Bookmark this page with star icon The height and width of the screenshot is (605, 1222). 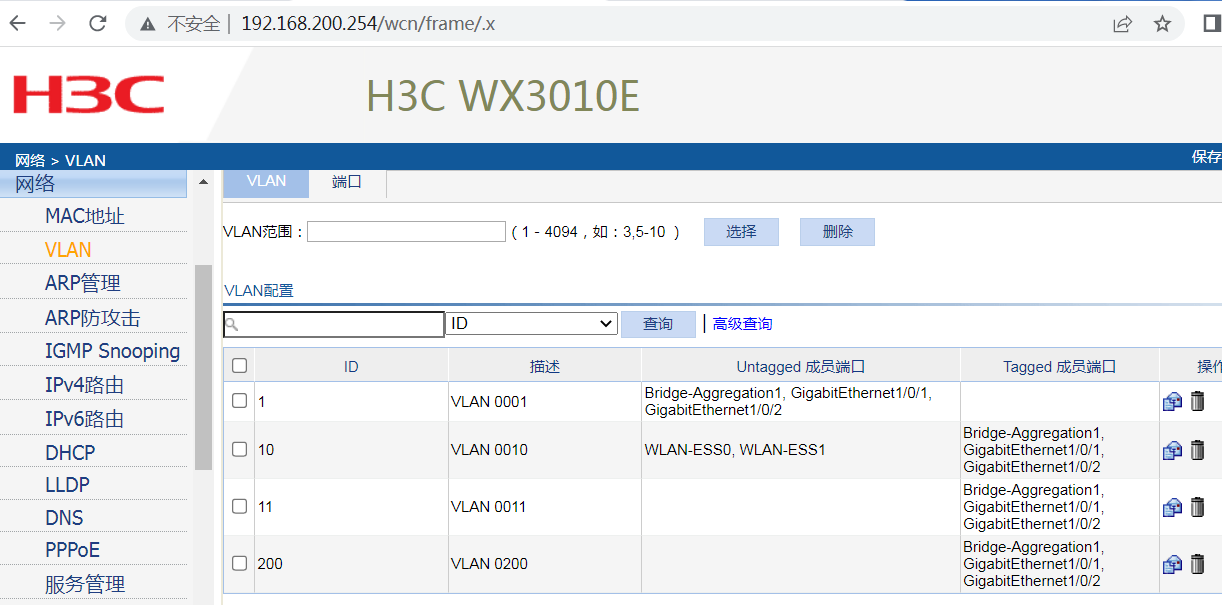pos(1162,24)
